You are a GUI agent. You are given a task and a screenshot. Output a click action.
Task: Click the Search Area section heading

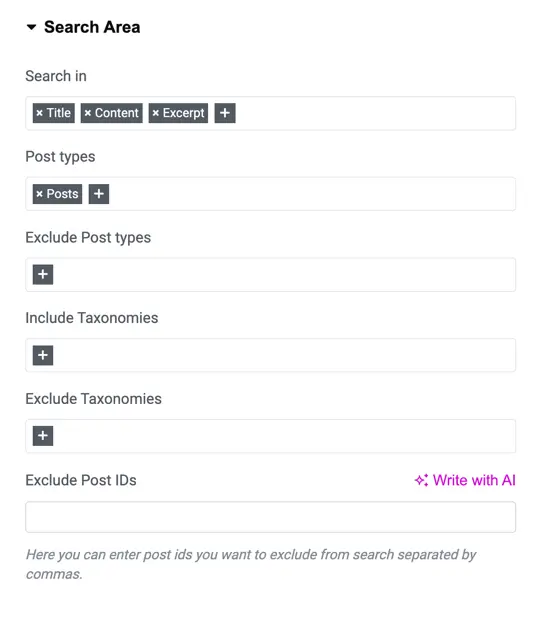pyautogui.click(x=92, y=27)
